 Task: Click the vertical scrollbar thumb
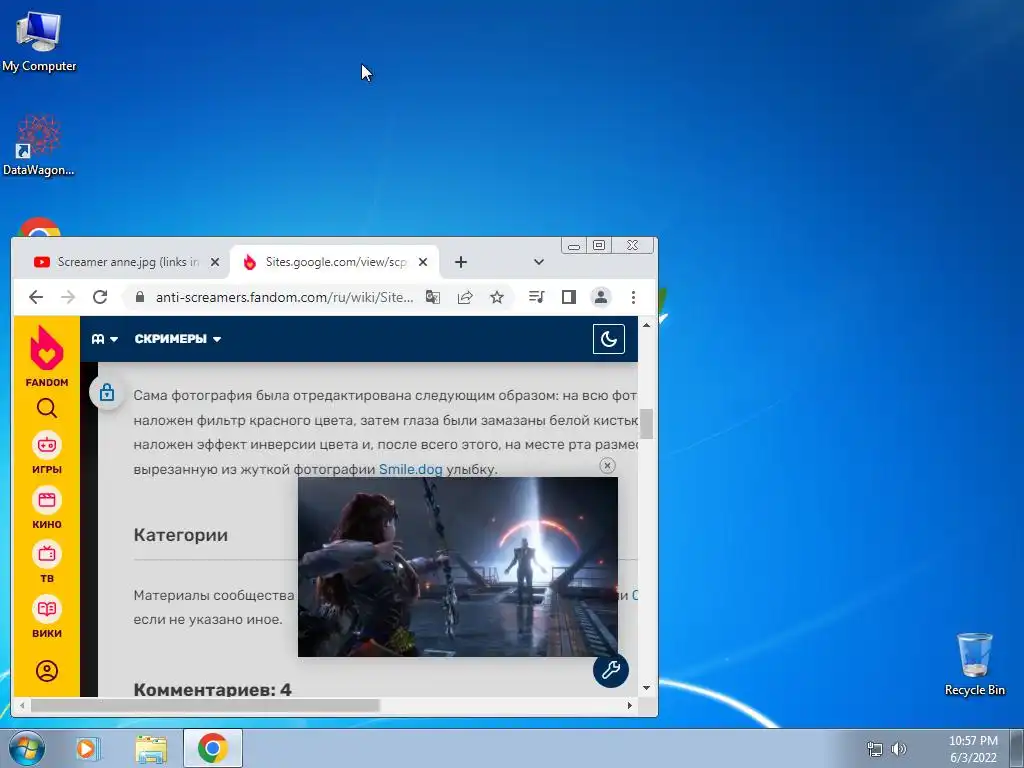coord(647,424)
